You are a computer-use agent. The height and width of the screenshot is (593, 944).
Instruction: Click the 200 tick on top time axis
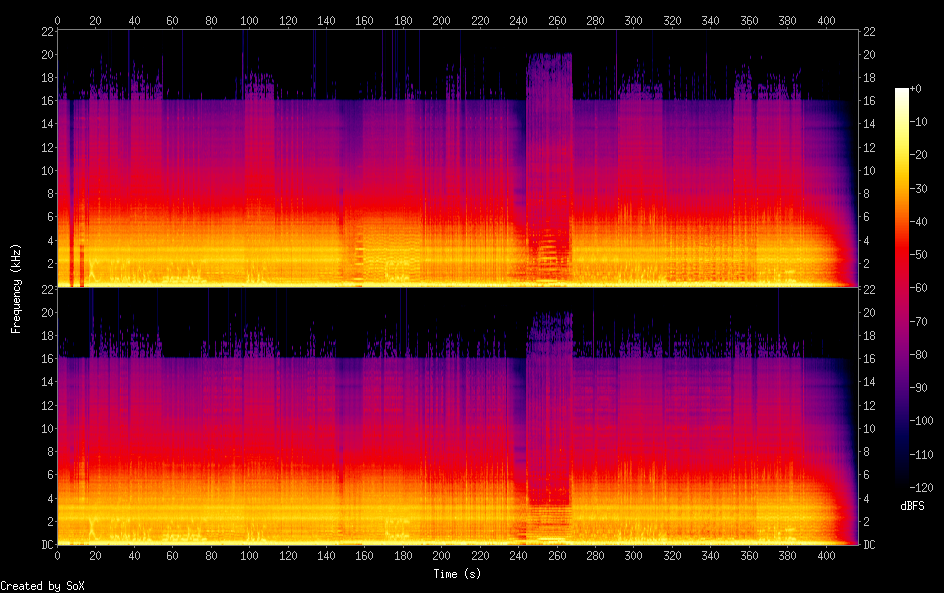pyautogui.click(x=441, y=20)
